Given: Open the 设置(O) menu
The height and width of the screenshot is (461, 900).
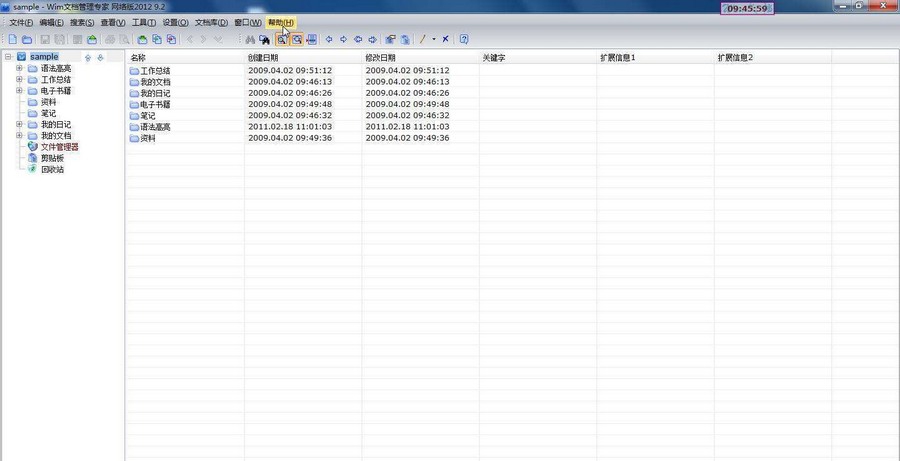Looking at the screenshot, I should [175, 23].
